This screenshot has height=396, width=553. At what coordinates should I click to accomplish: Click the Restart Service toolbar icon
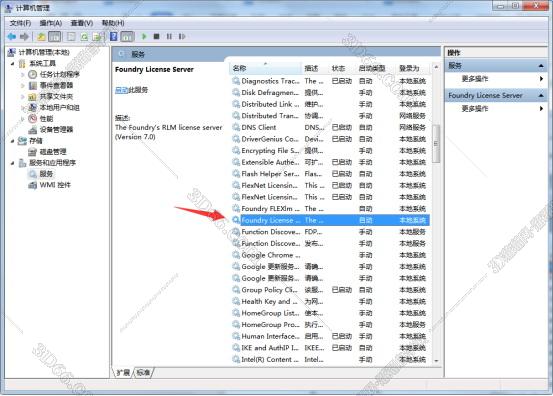(x=182, y=36)
